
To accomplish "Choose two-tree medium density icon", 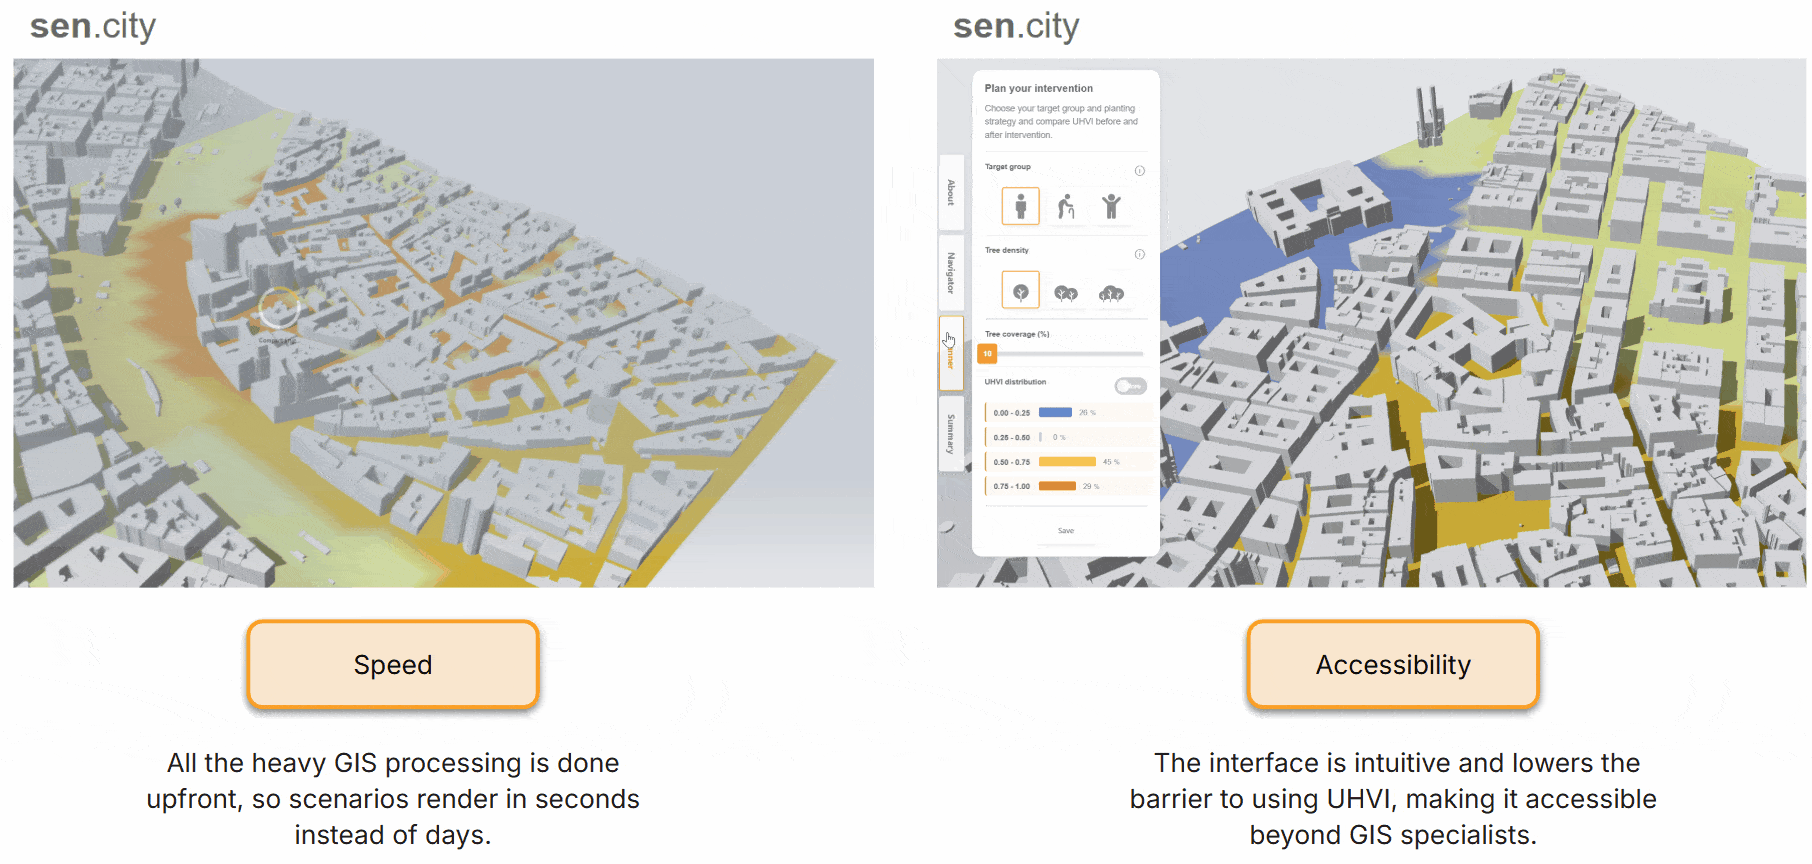I will pyautogui.click(x=1066, y=292).
